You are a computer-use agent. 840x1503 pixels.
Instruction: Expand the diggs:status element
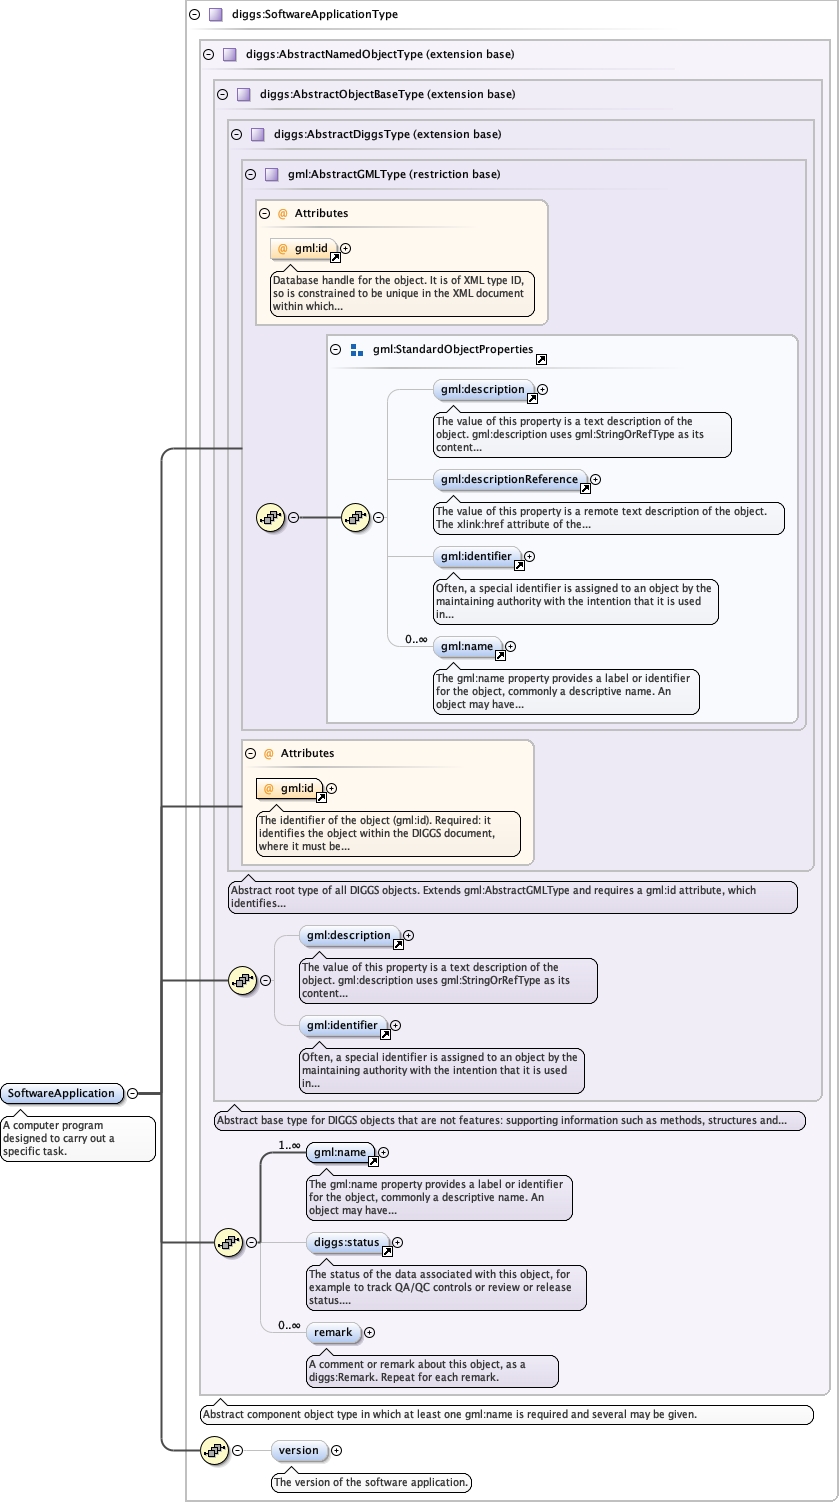pos(398,1242)
